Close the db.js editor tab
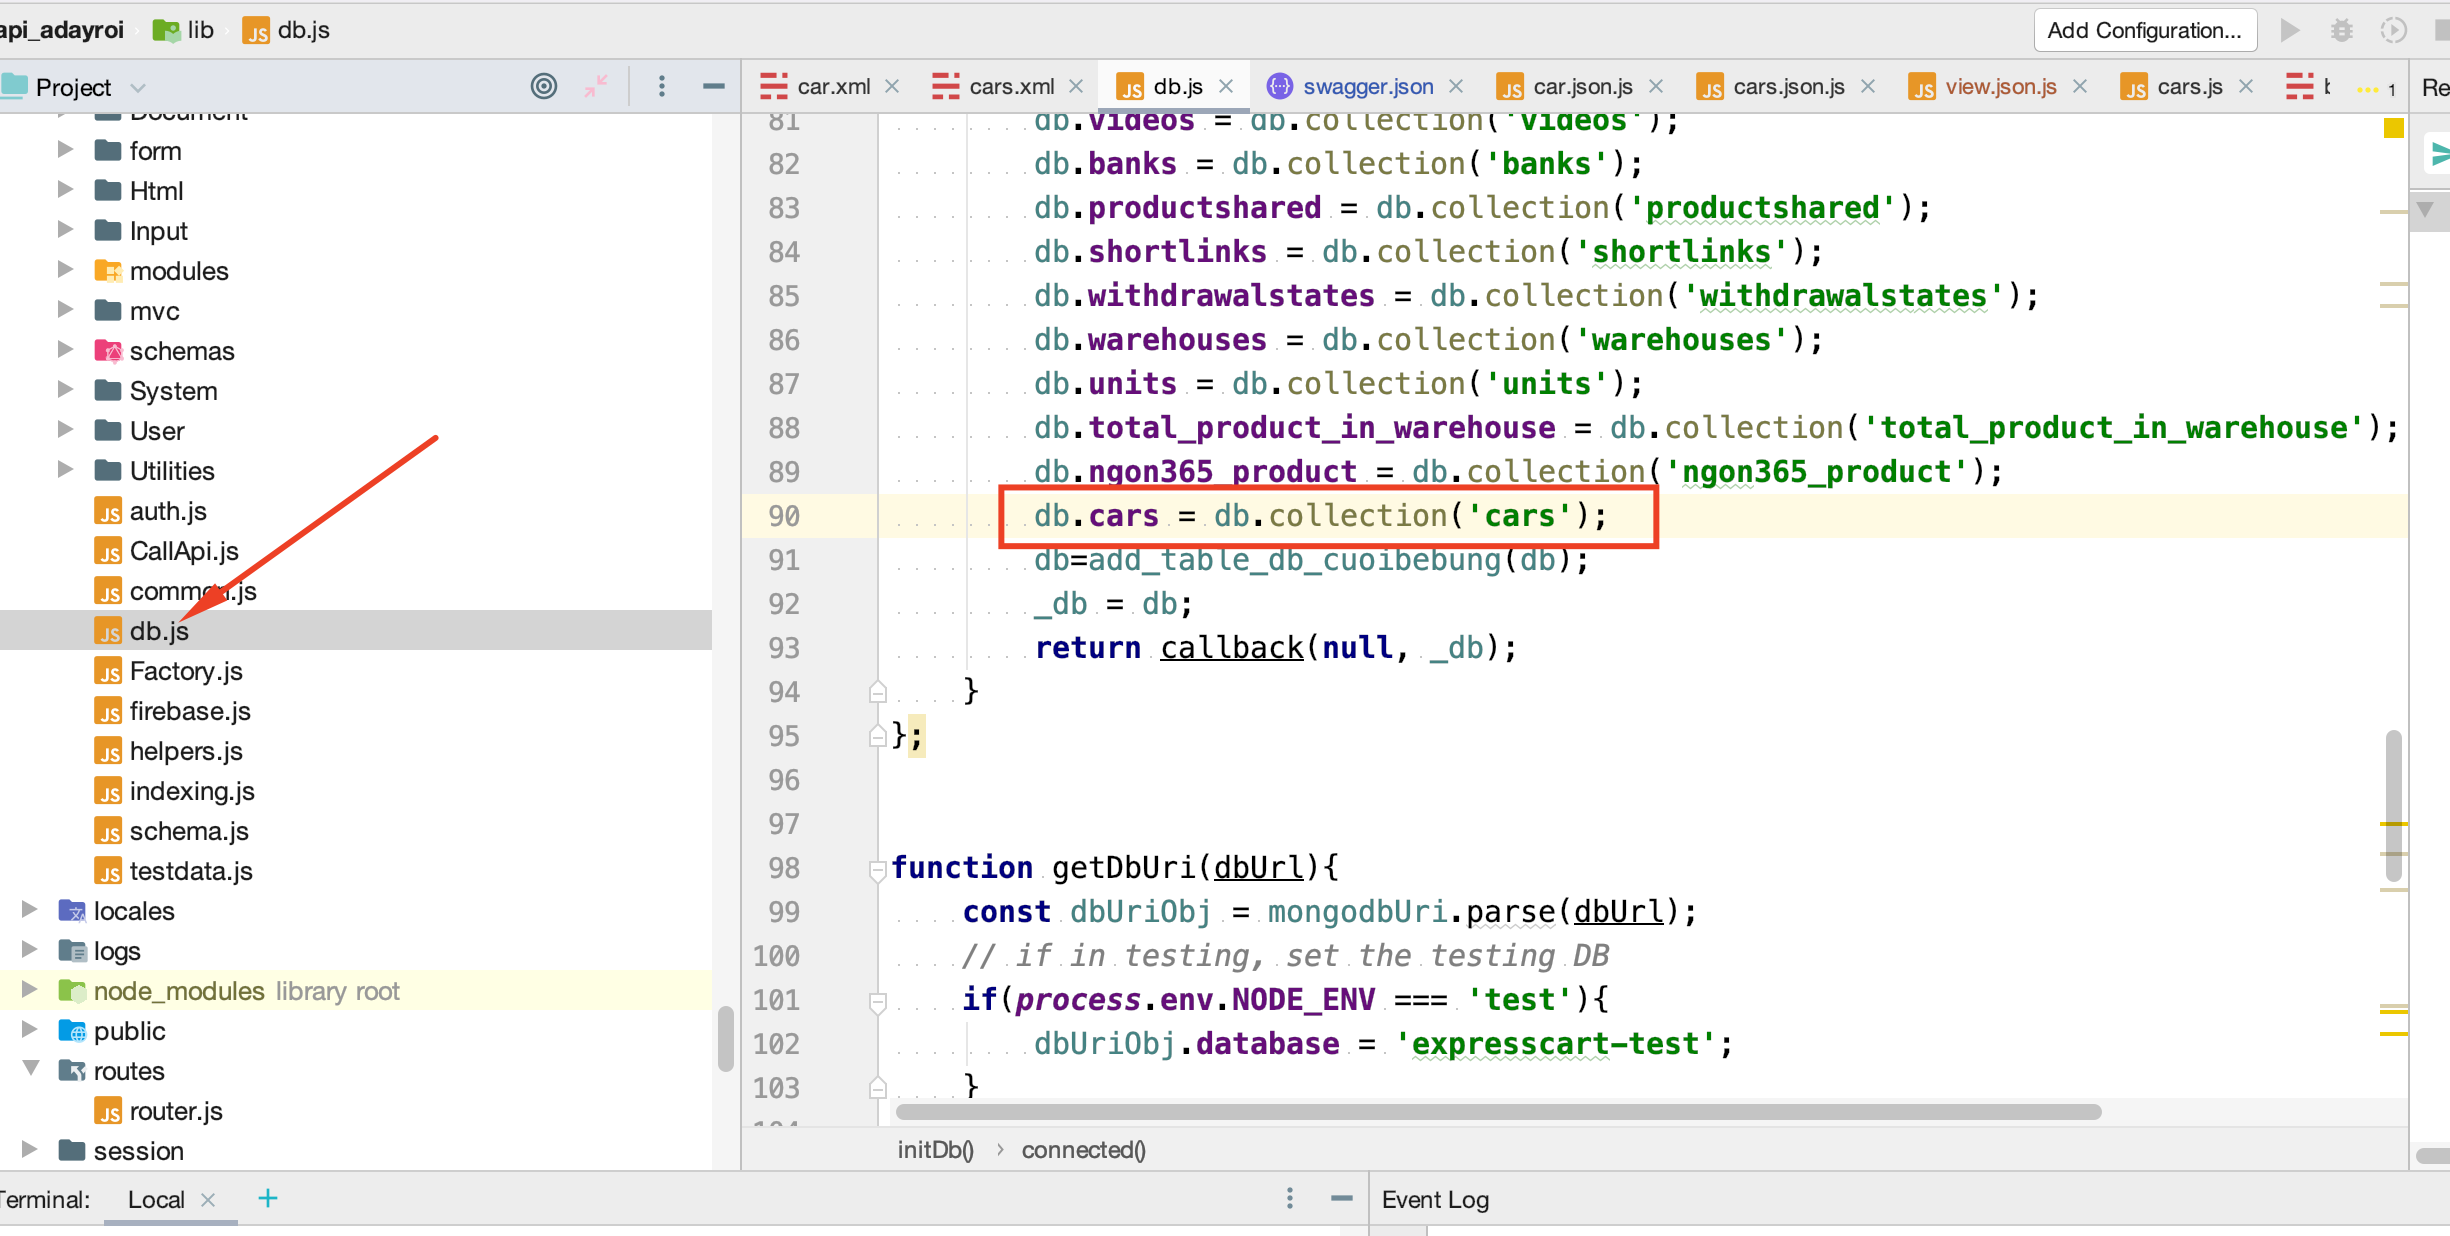This screenshot has width=2450, height=1236. click(x=1225, y=87)
